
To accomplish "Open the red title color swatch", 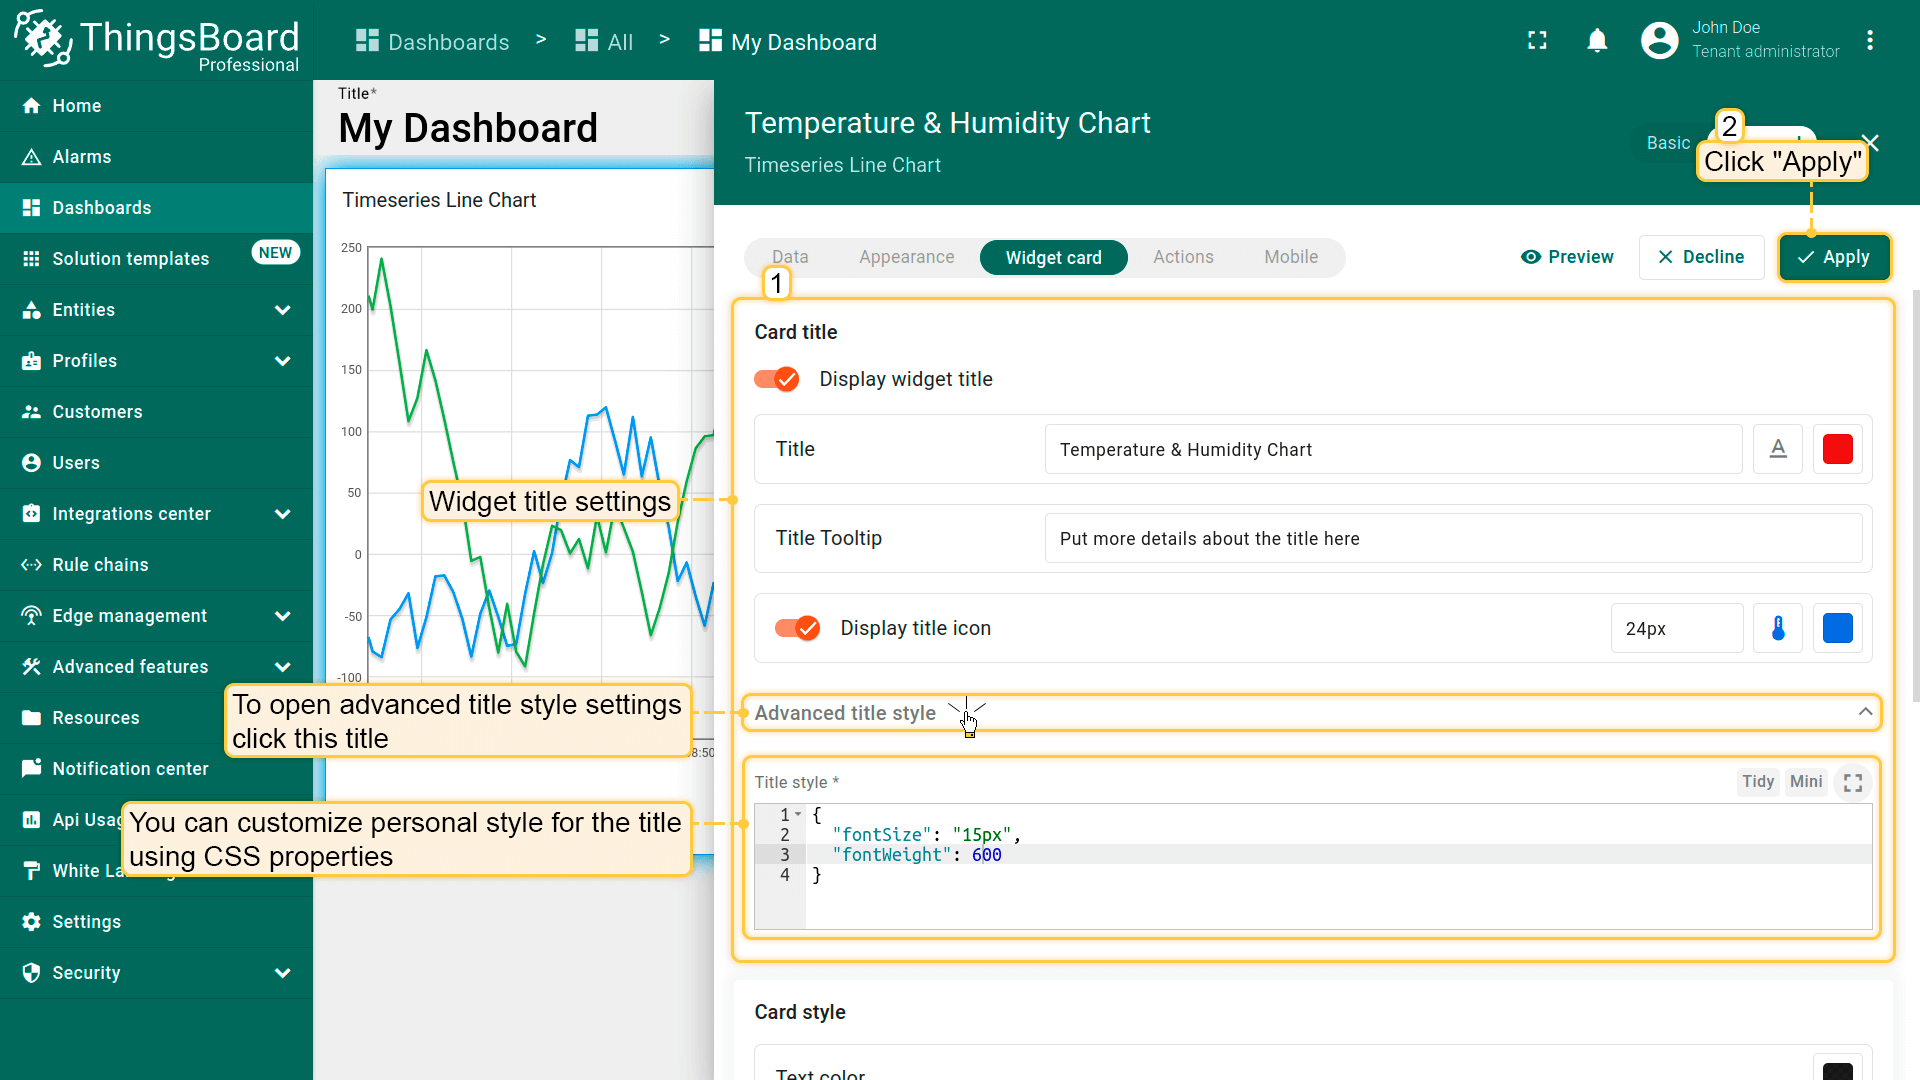I will 1837,449.
